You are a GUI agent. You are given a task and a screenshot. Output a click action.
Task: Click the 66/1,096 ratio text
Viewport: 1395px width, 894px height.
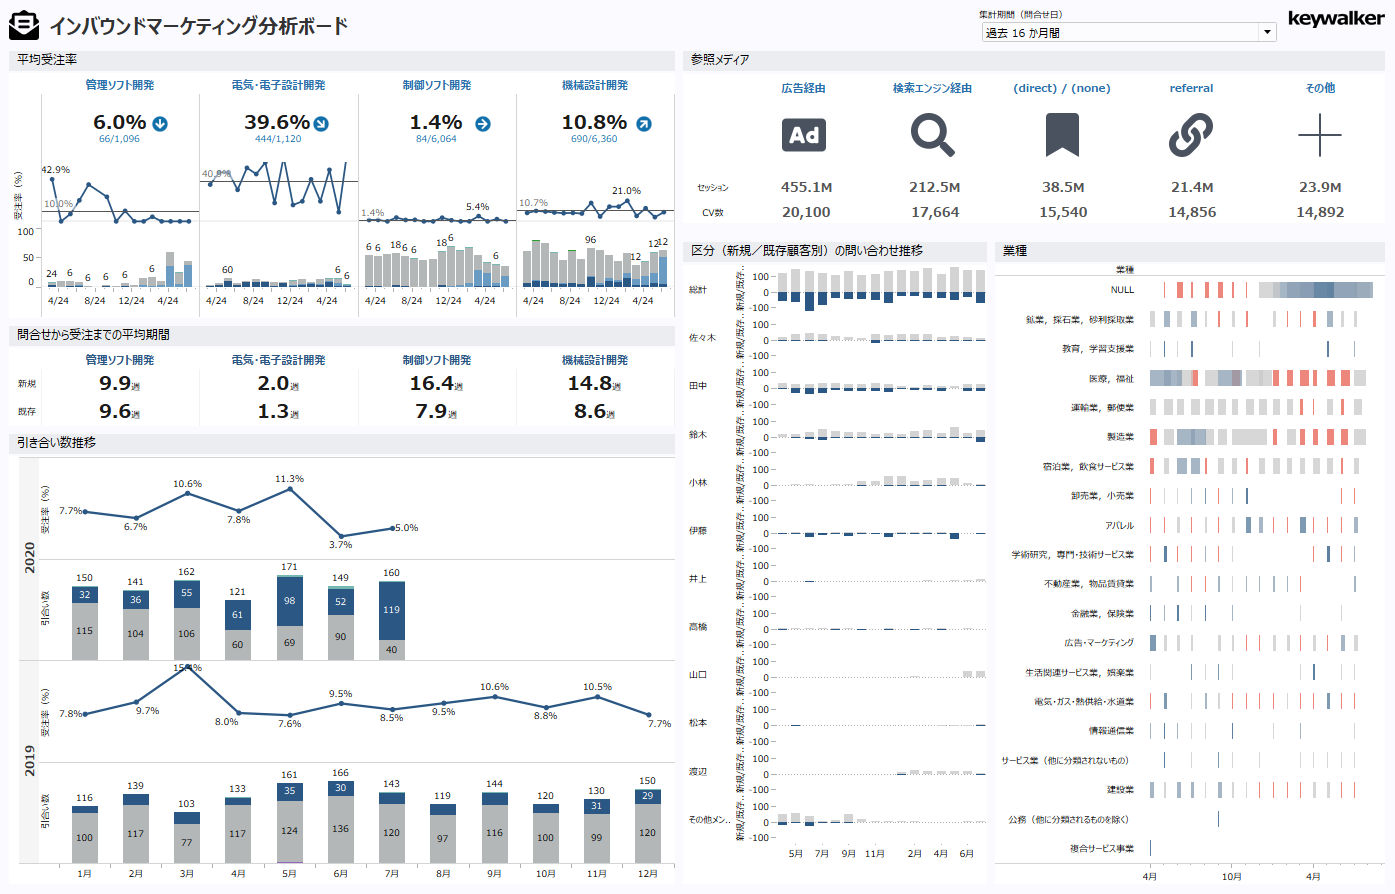119,139
